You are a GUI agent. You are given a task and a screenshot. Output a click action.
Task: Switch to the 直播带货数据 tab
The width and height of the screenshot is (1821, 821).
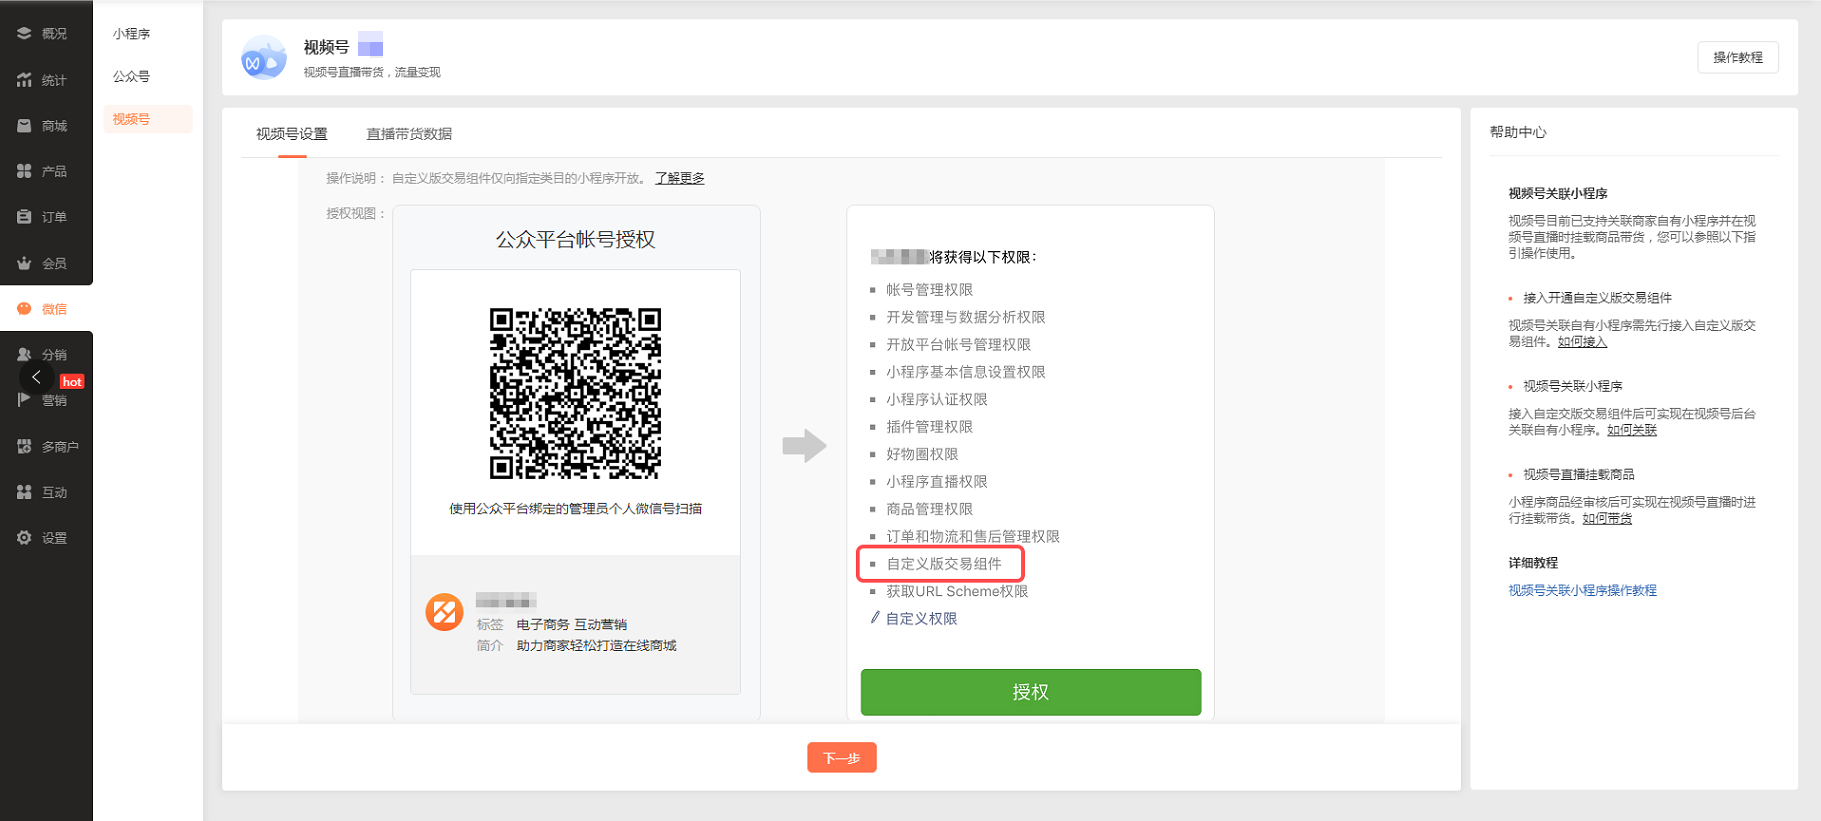coord(409,134)
